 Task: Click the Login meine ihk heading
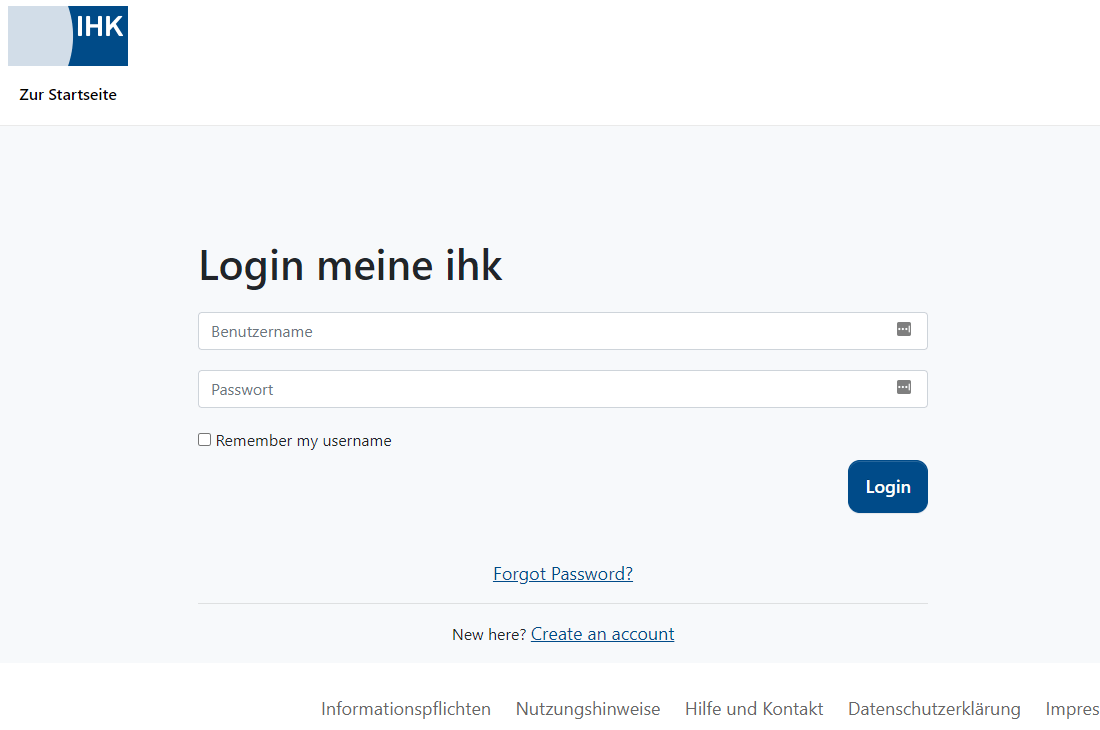pos(350,266)
